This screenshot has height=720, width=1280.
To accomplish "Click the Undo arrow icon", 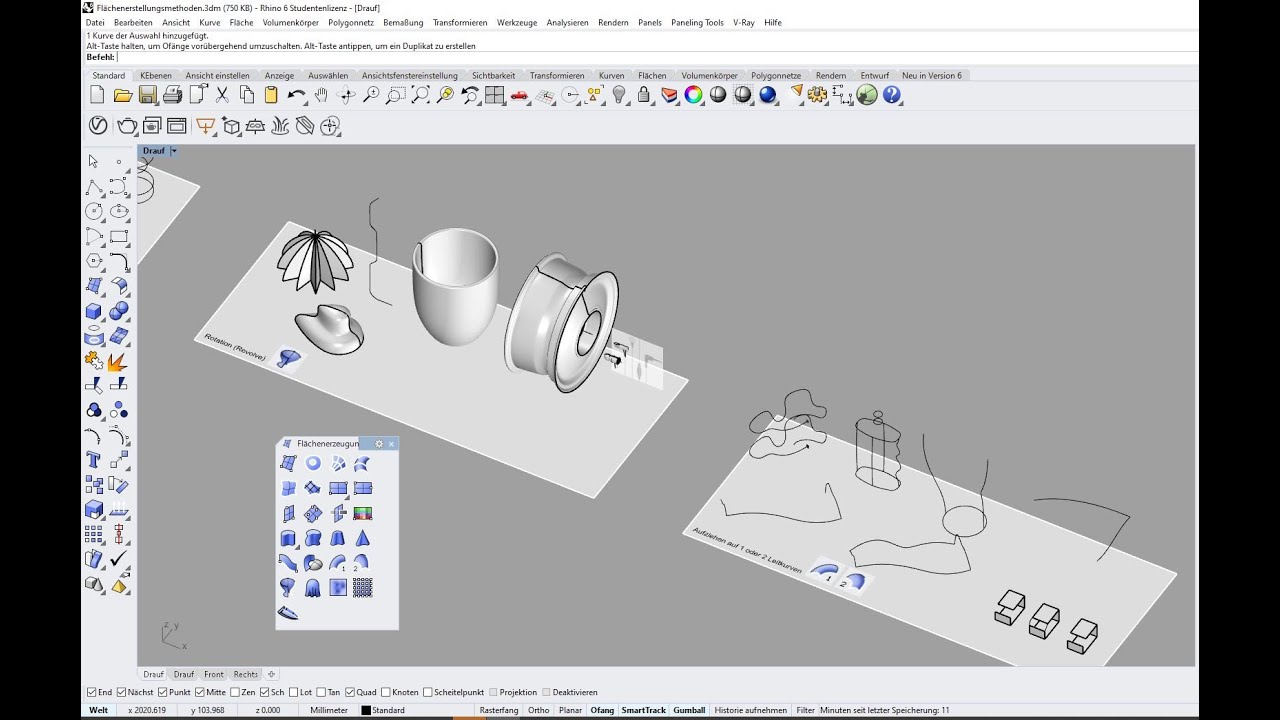I will (296, 95).
